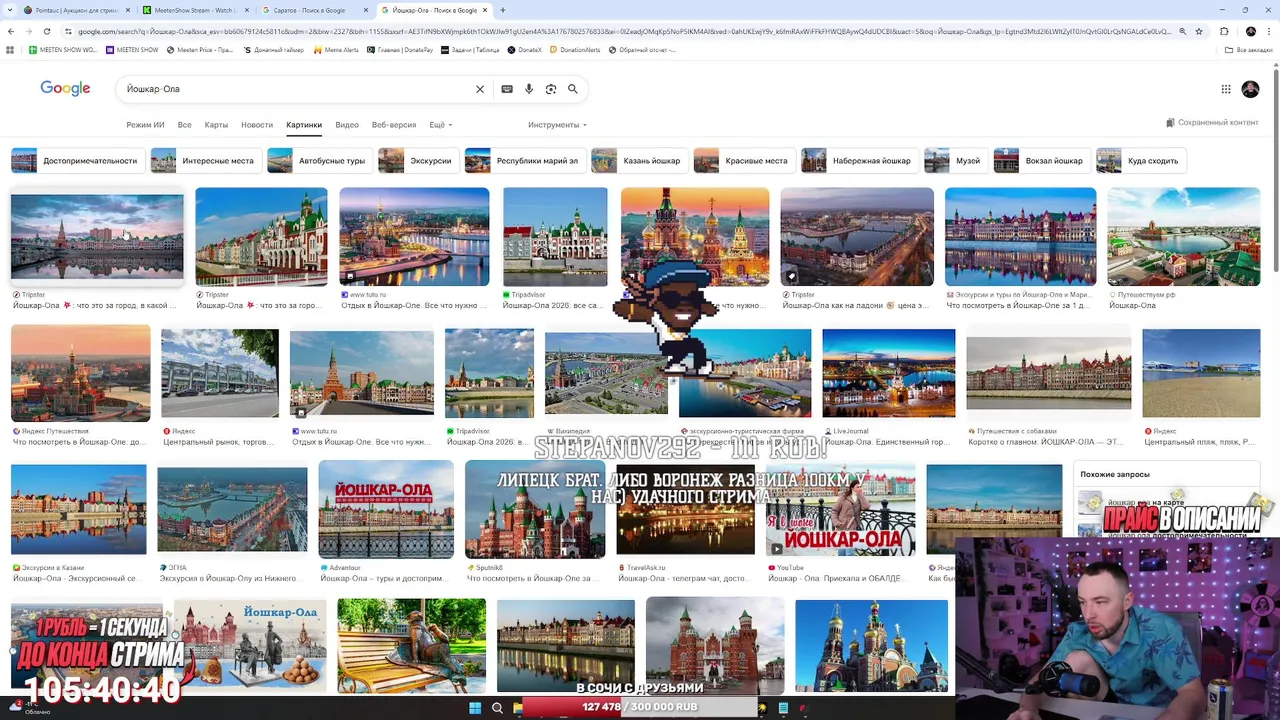Open the browser extensions puzzle icon
Image resolution: width=1280 pixels, height=720 pixels.
1224,31
